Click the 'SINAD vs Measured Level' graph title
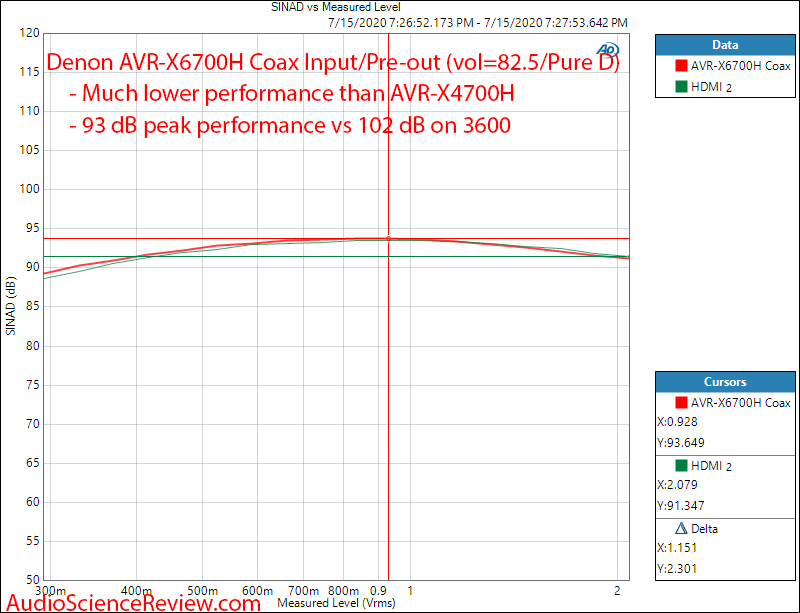Viewport: 800px width, 613px height. (336, 7)
